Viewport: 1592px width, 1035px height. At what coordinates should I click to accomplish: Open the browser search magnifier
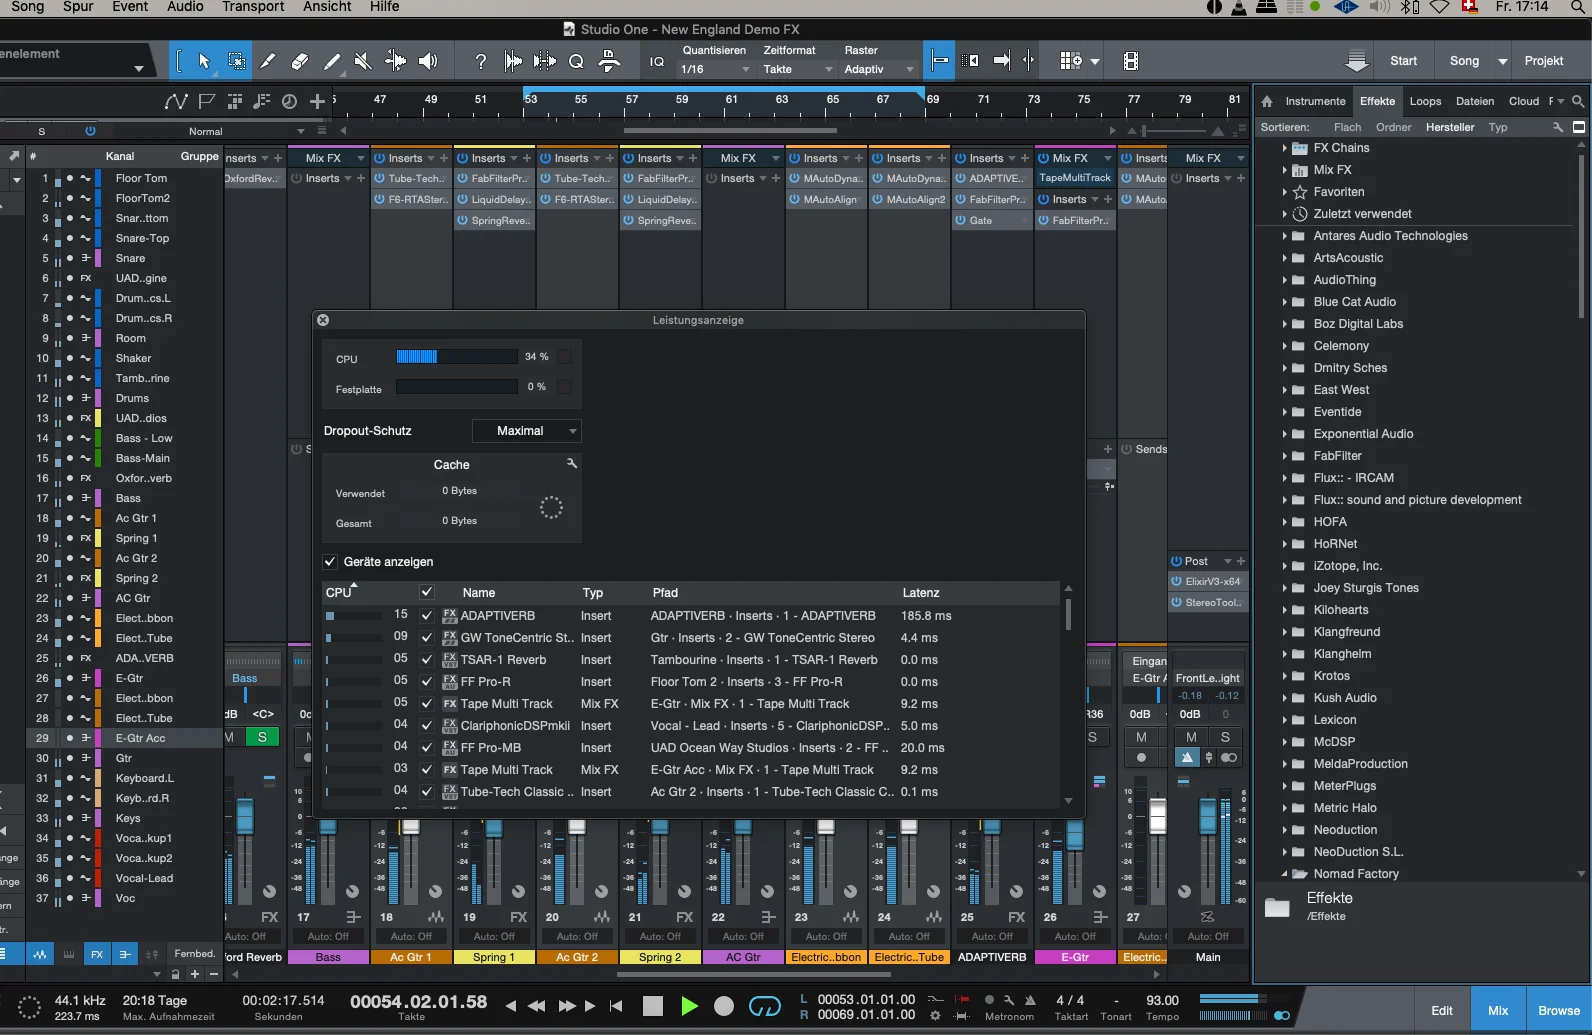coord(1578,101)
